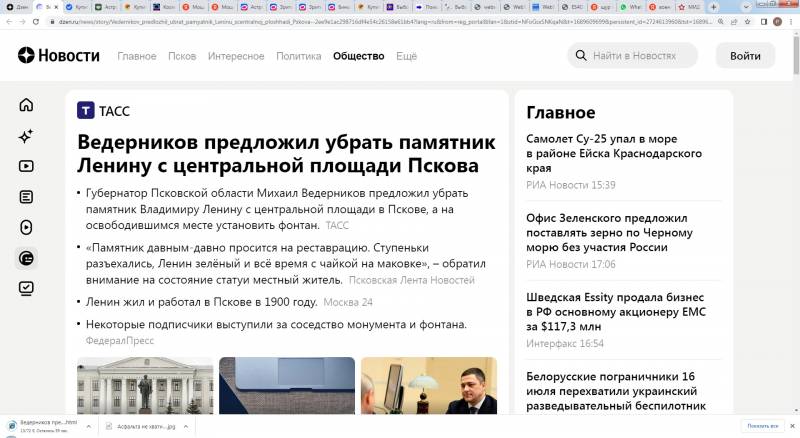The width and height of the screenshot is (800, 438).
Task: Click the Новости logo
Action: point(58,56)
